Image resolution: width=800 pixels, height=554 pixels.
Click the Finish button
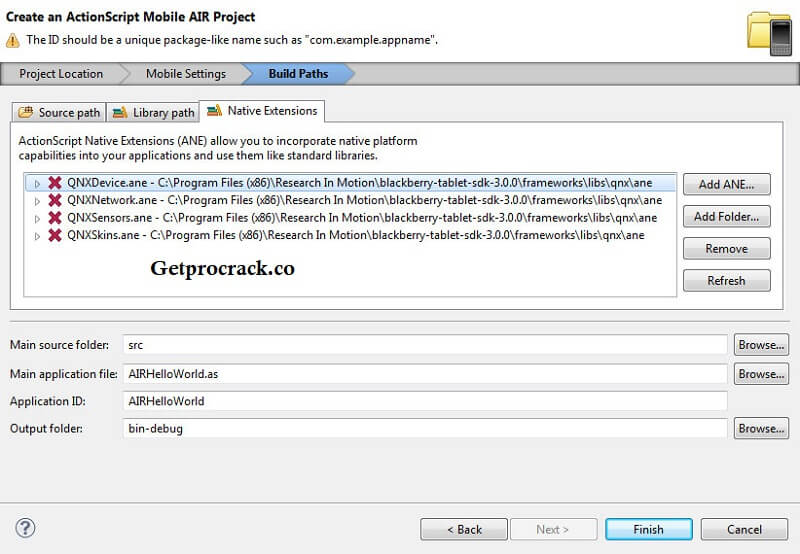tap(648, 530)
